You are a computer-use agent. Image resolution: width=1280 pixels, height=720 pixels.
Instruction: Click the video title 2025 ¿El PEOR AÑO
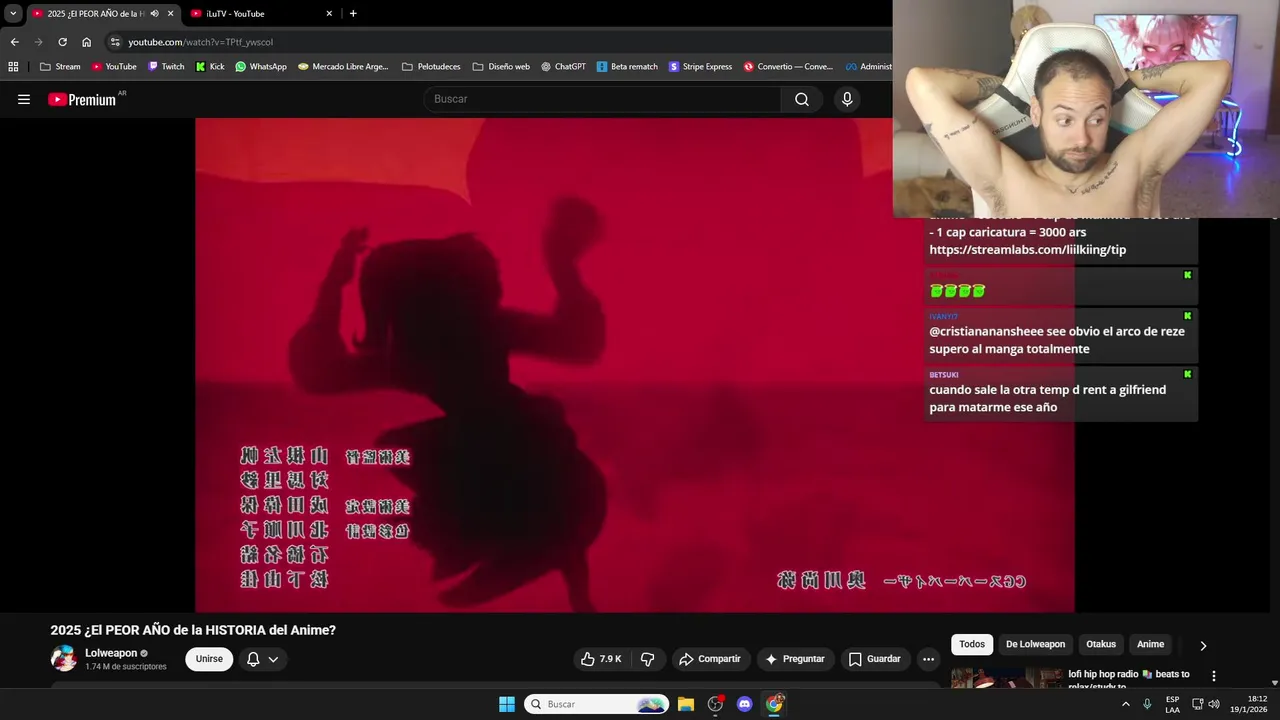pos(193,630)
